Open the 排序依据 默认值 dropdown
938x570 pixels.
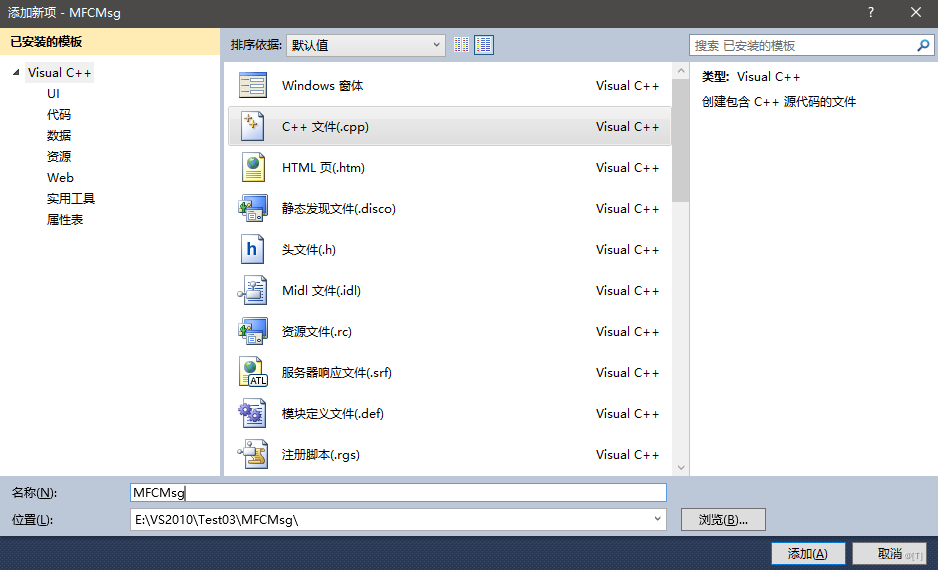click(x=366, y=45)
